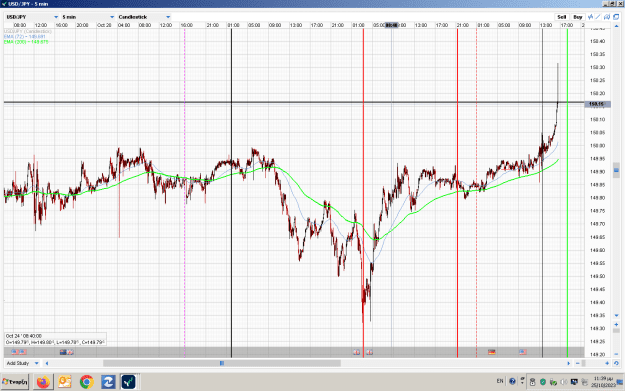Click the vertical zoom plus icon
This screenshot has width=625, height=391.
[x=616, y=324]
